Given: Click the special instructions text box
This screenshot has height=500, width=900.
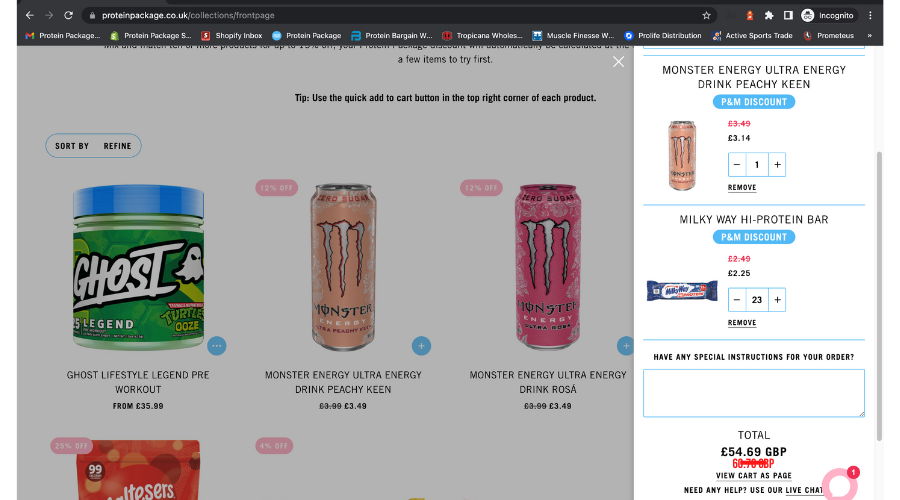Looking at the screenshot, I should 754,393.
